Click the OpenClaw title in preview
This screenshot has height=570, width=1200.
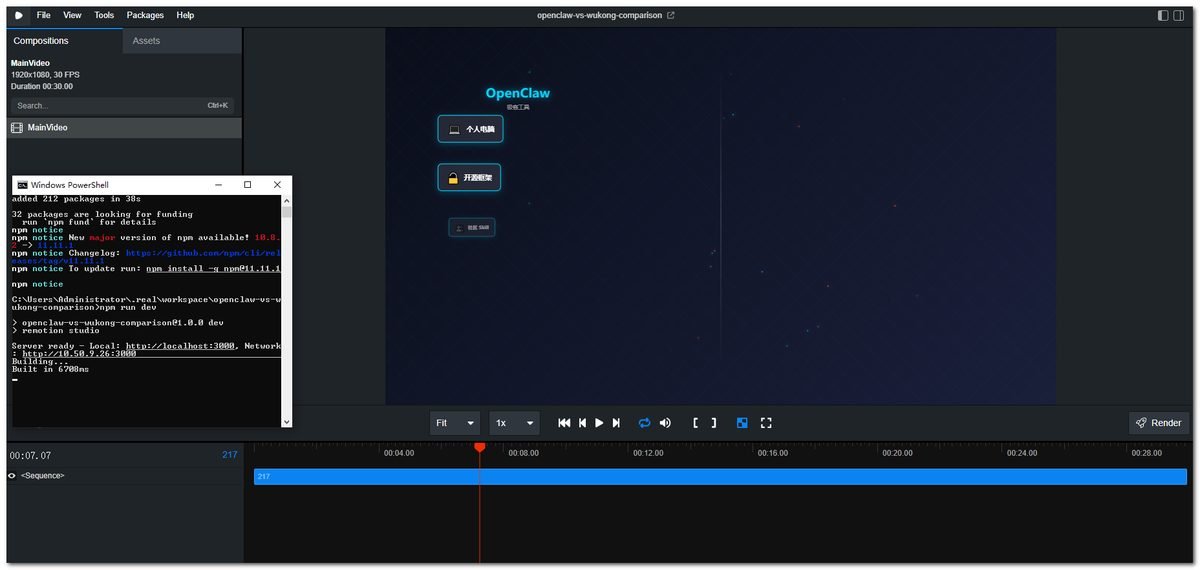click(x=518, y=93)
